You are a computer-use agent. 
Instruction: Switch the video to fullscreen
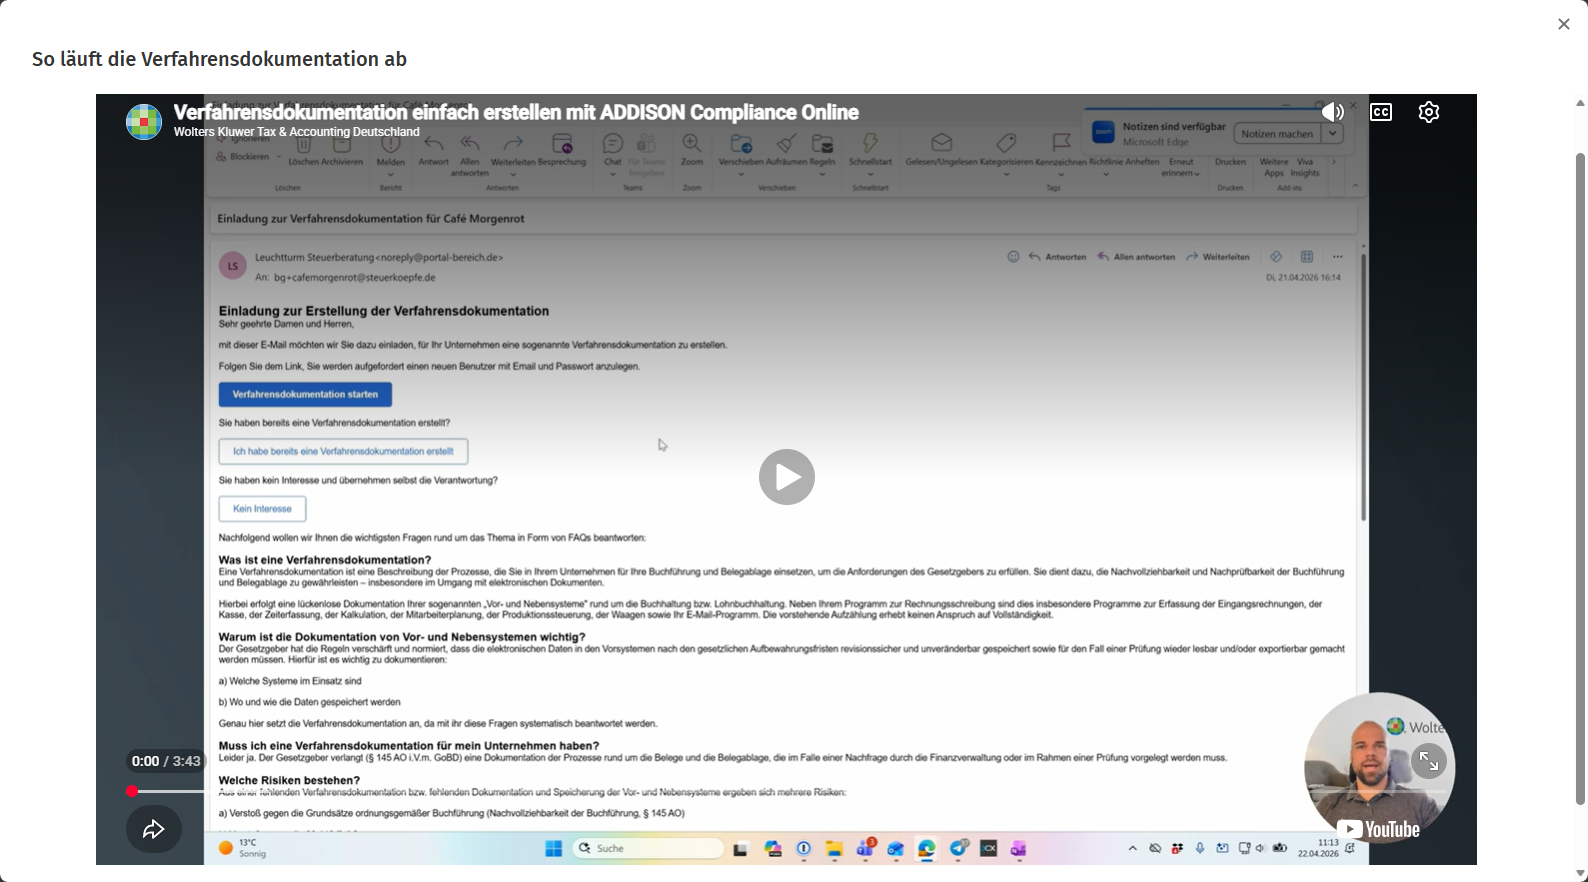point(1429,762)
